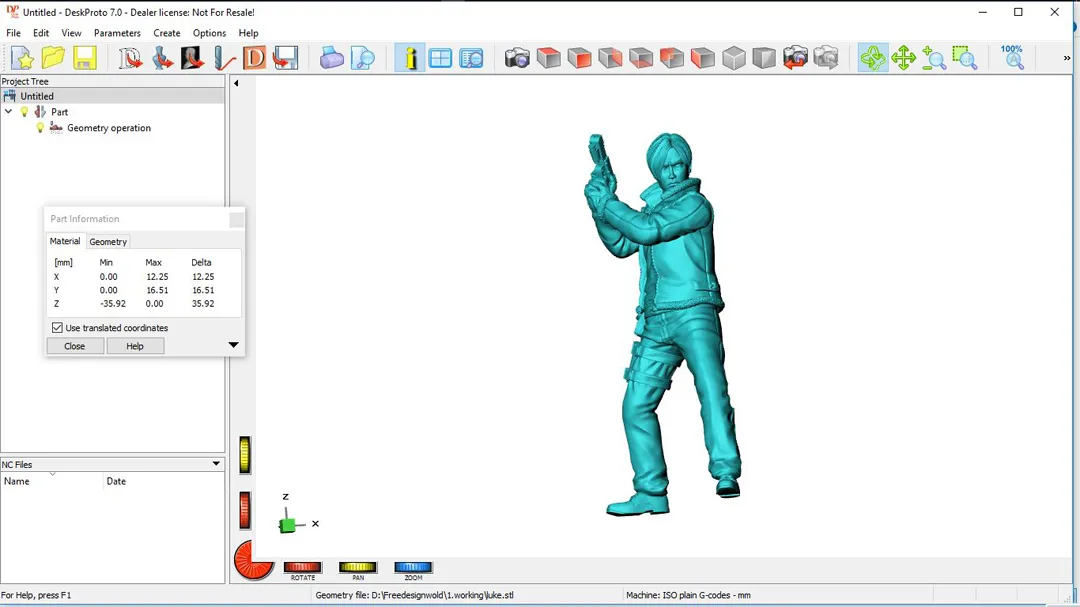Print using the purple printer icon
Screen dimensions: 1080x607
pyautogui.click(x=331, y=58)
